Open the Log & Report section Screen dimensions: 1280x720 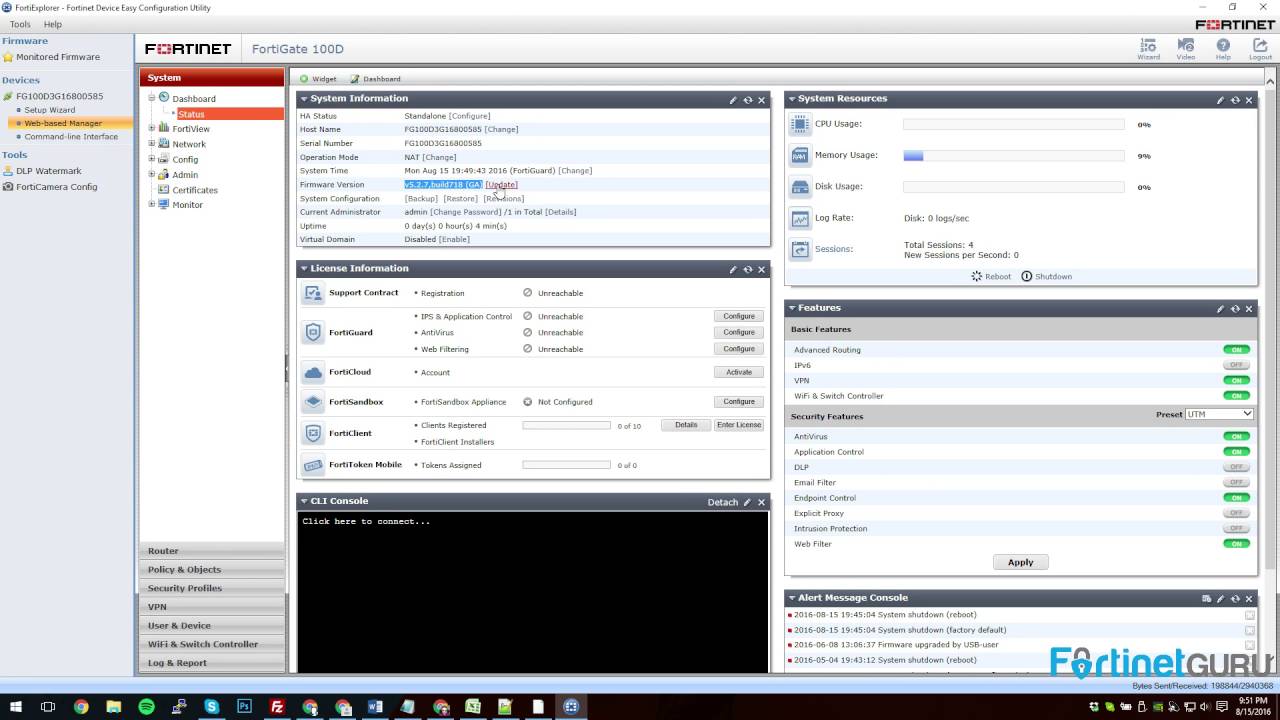212,663
